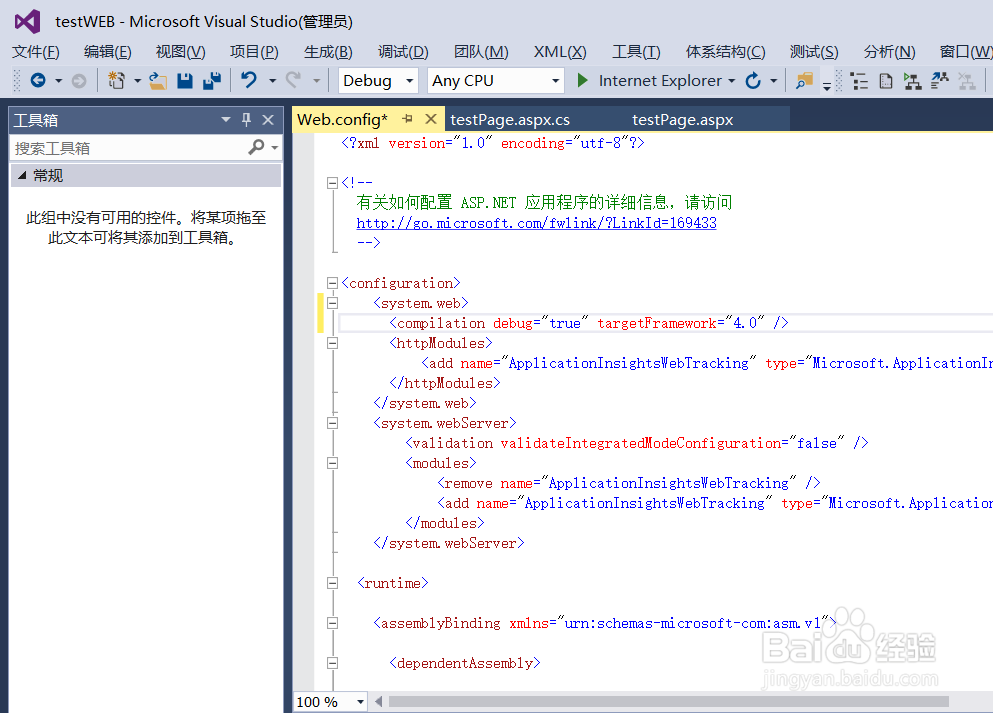Image resolution: width=993 pixels, height=713 pixels.
Task: Open the go.microsoft.com fwlink hyperlink
Action: (x=536, y=223)
